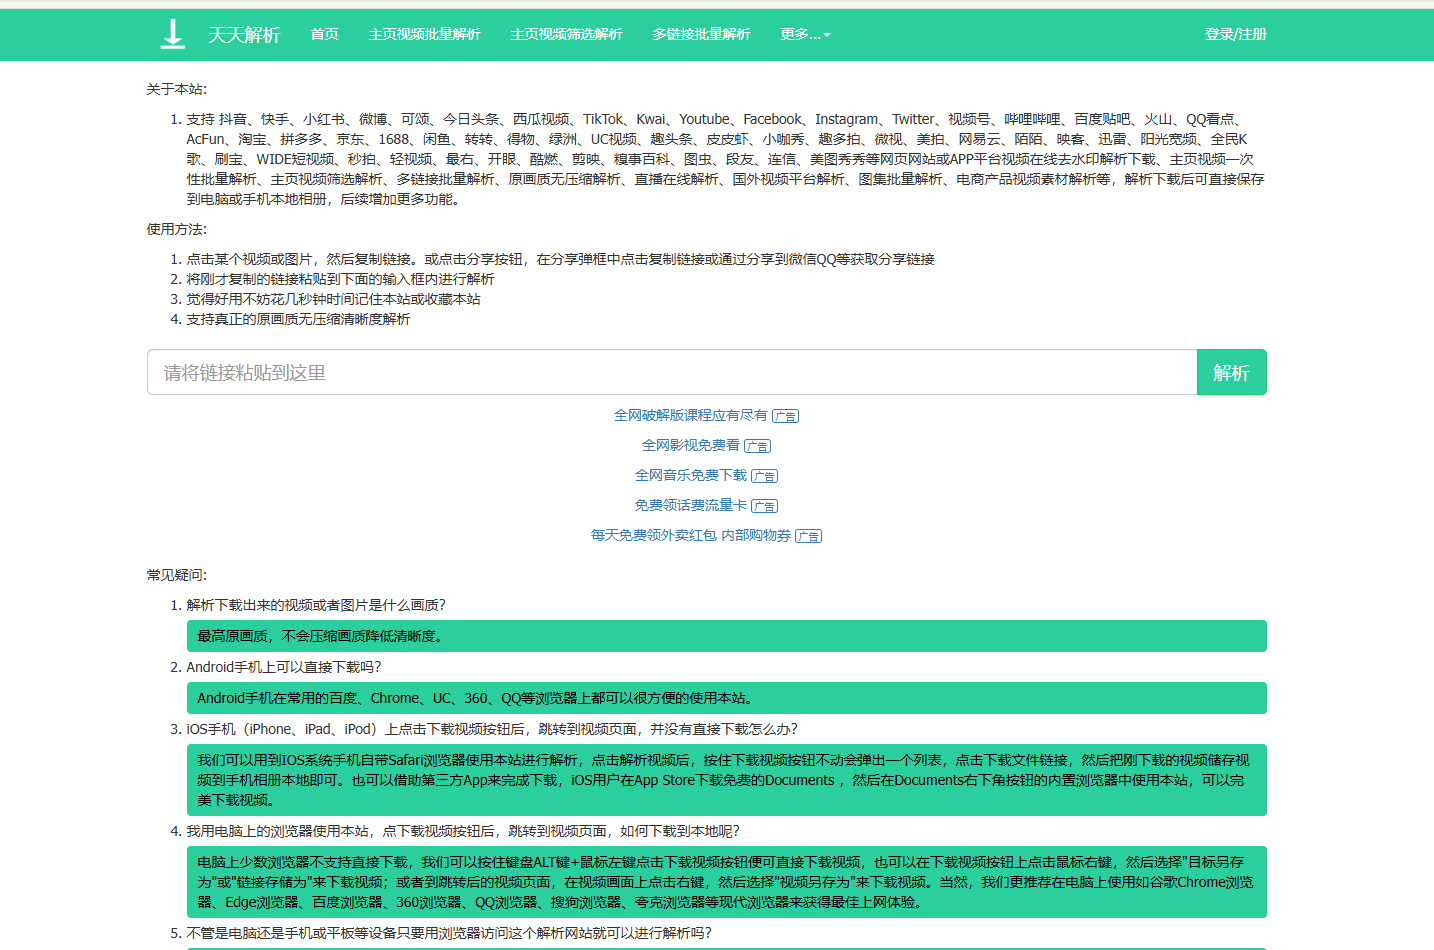
Task: Click the 广告 badge next to 全网影视免费看
Action: 758,446
